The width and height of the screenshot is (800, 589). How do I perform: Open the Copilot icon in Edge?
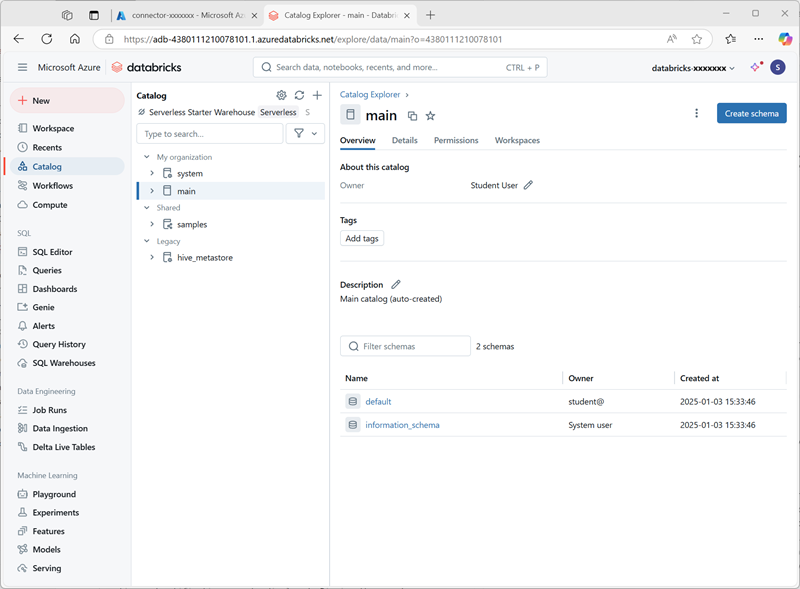(785, 39)
